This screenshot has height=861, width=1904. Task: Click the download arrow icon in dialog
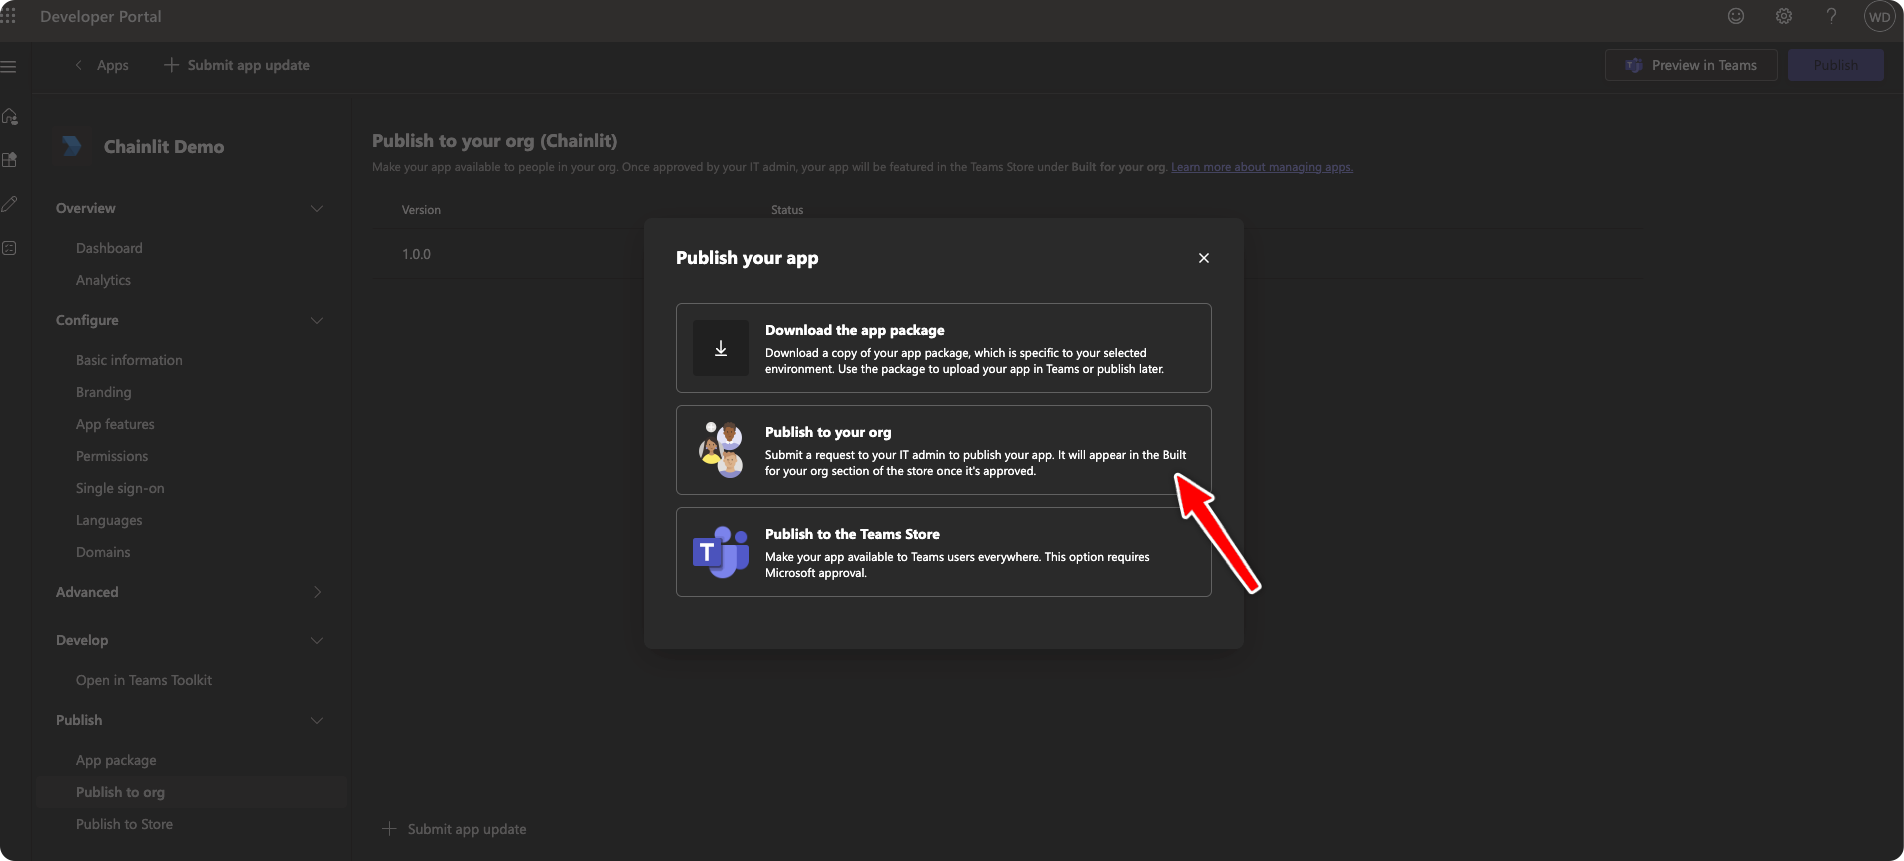click(x=721, y=348)
